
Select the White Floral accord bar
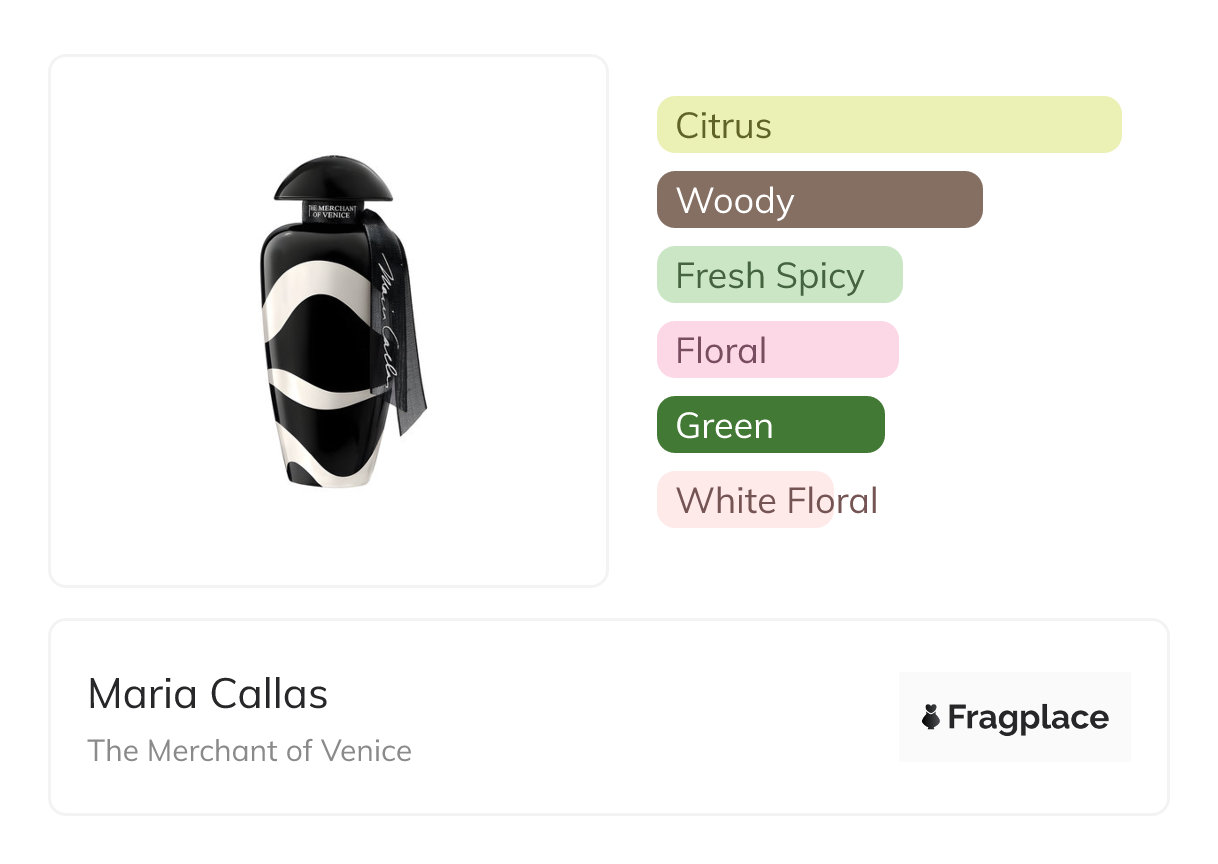(745, 500)
